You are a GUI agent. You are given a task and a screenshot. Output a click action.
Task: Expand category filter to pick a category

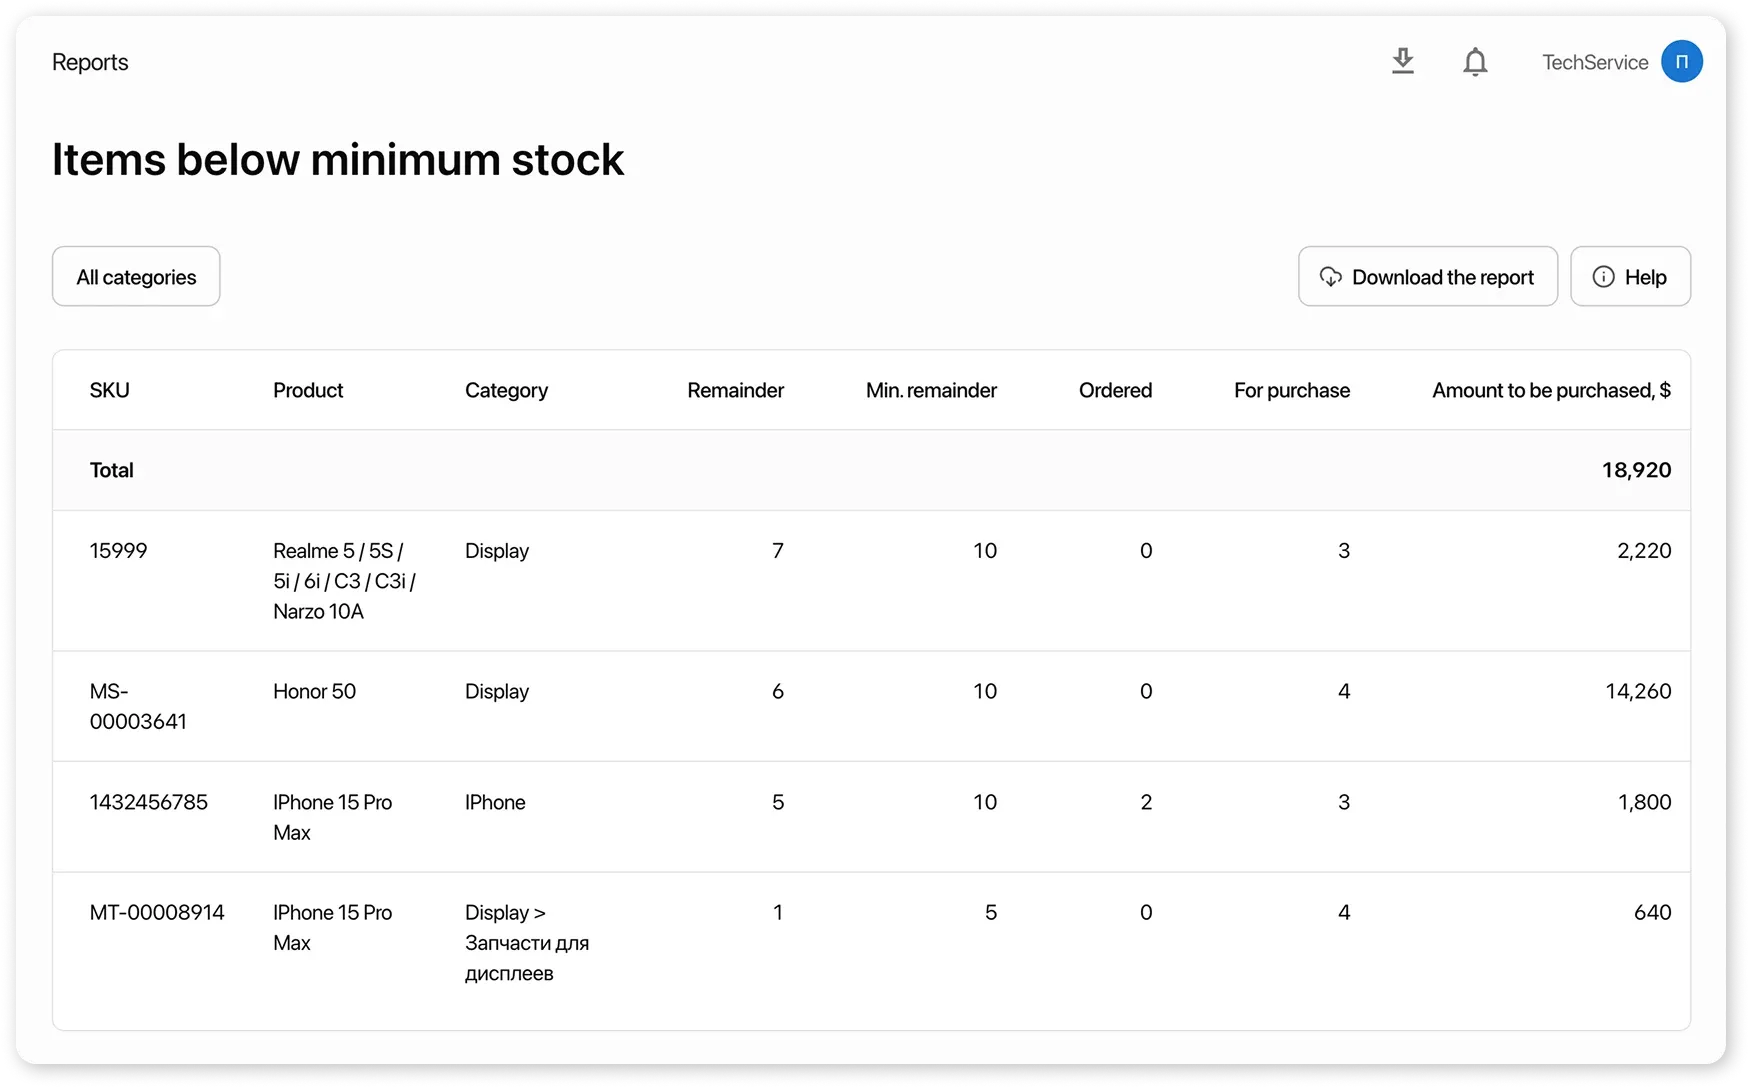pos(135,276)
